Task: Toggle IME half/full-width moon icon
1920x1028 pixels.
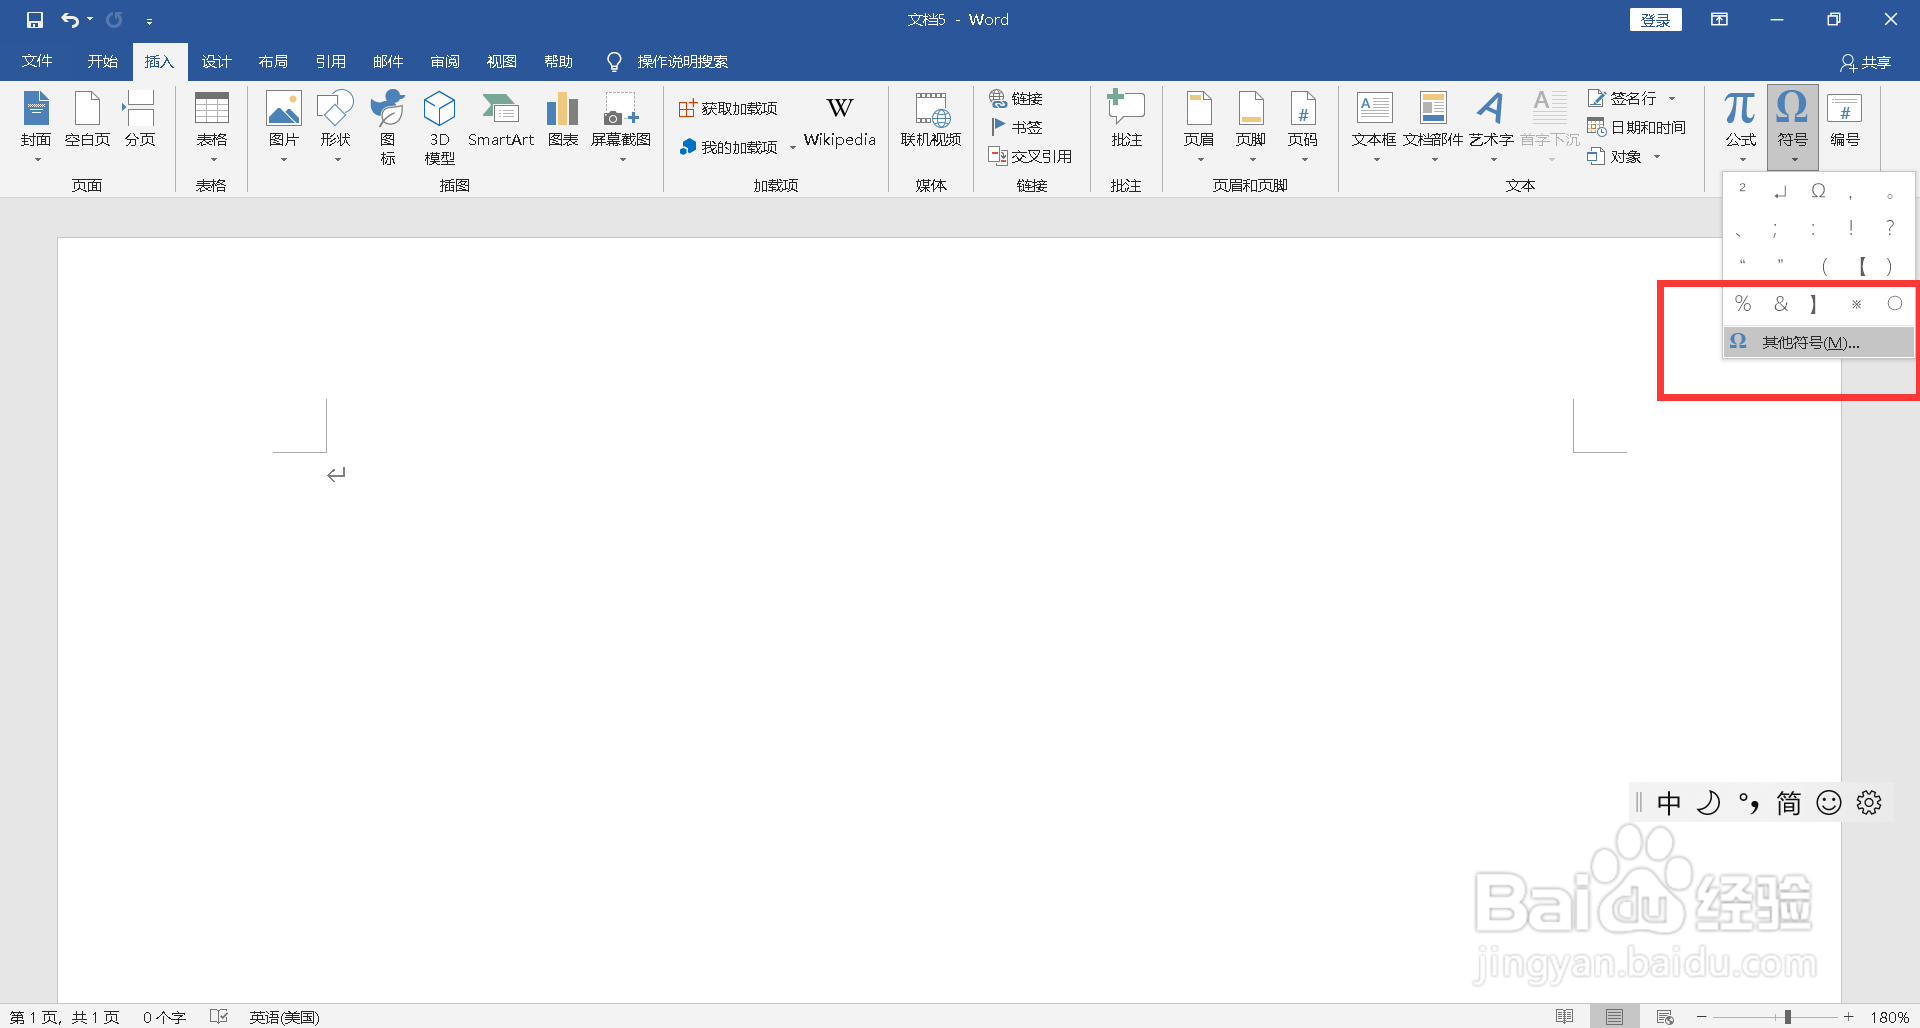Action: click(1709, 803)
